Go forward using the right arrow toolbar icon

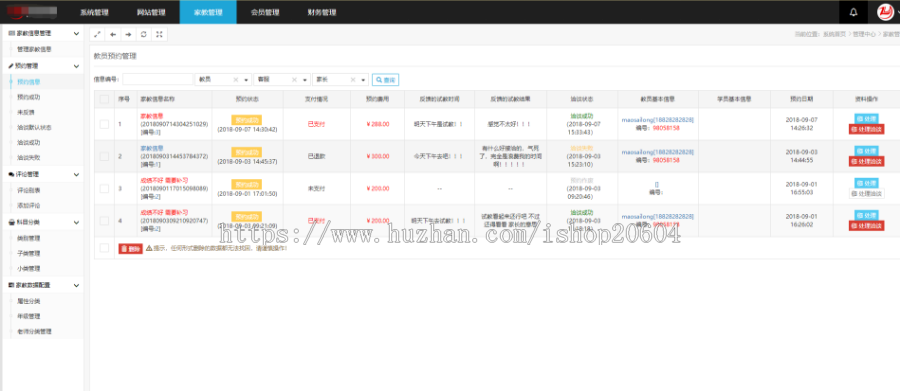point(129,34)
